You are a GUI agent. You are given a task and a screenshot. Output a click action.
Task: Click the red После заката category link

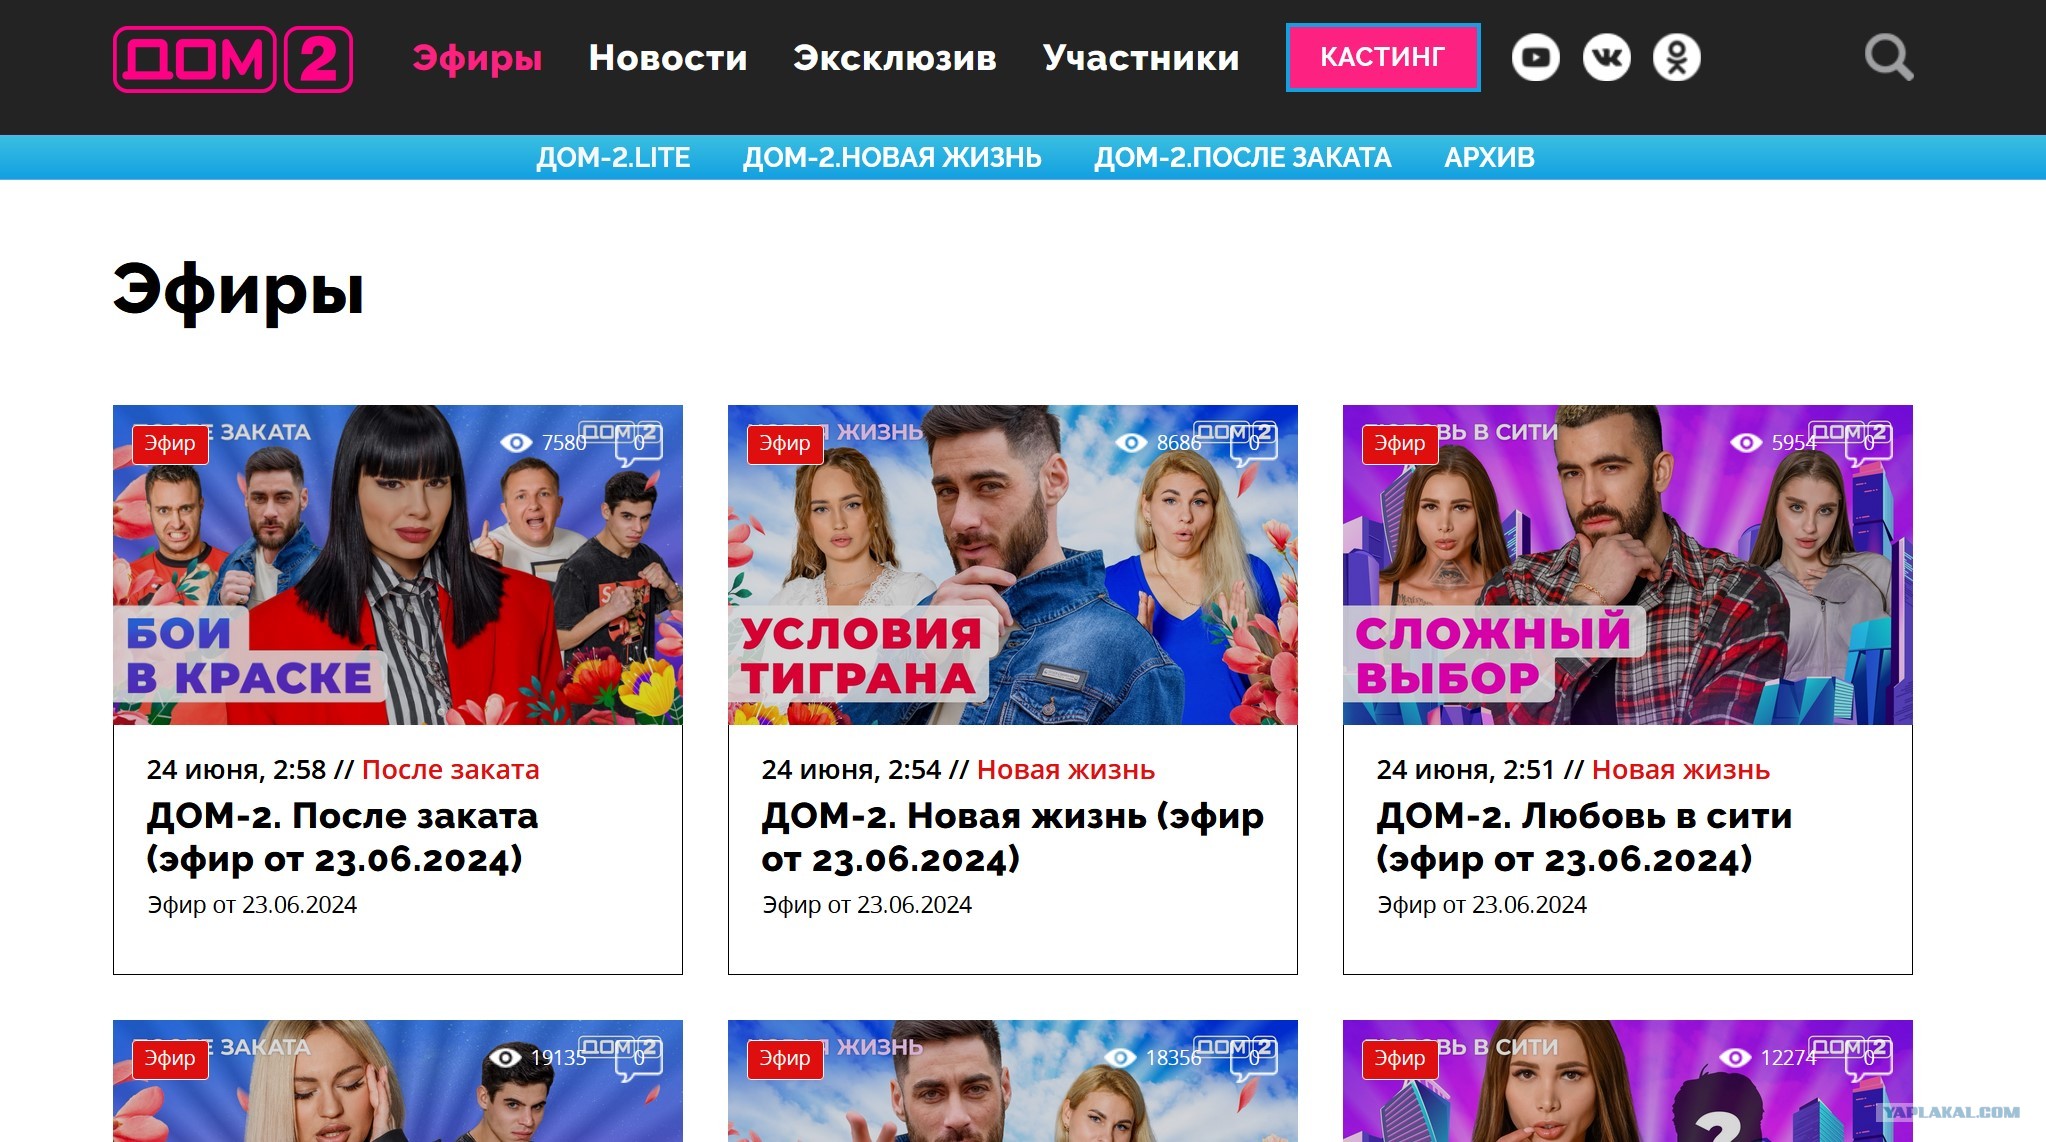click(x=451, y=769)
